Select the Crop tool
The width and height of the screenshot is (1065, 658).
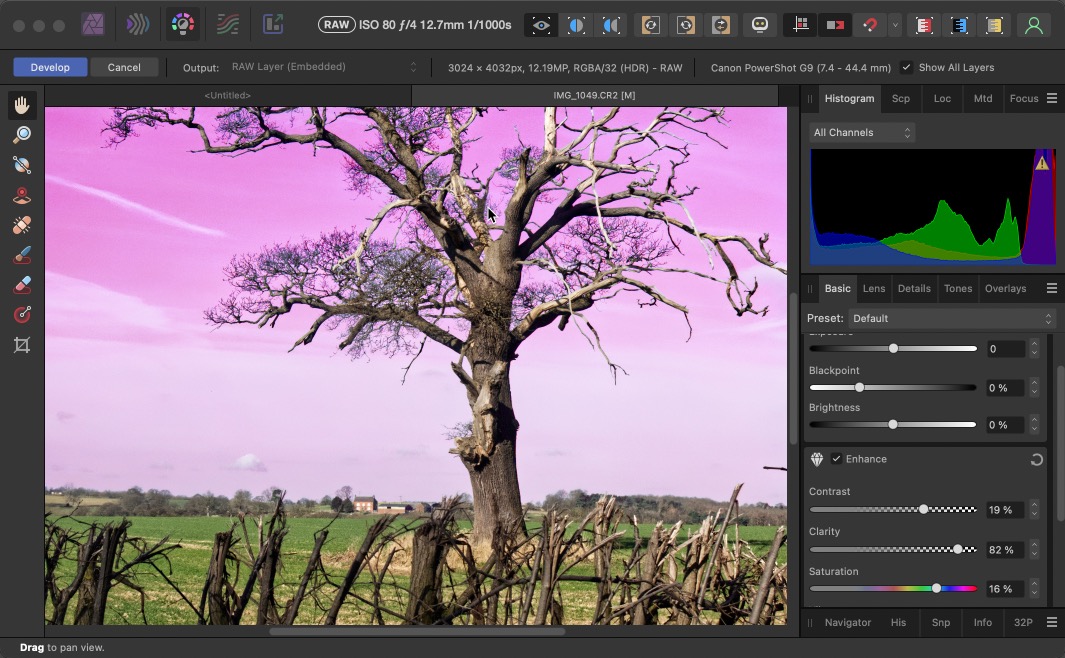click(x=22, y=345)
